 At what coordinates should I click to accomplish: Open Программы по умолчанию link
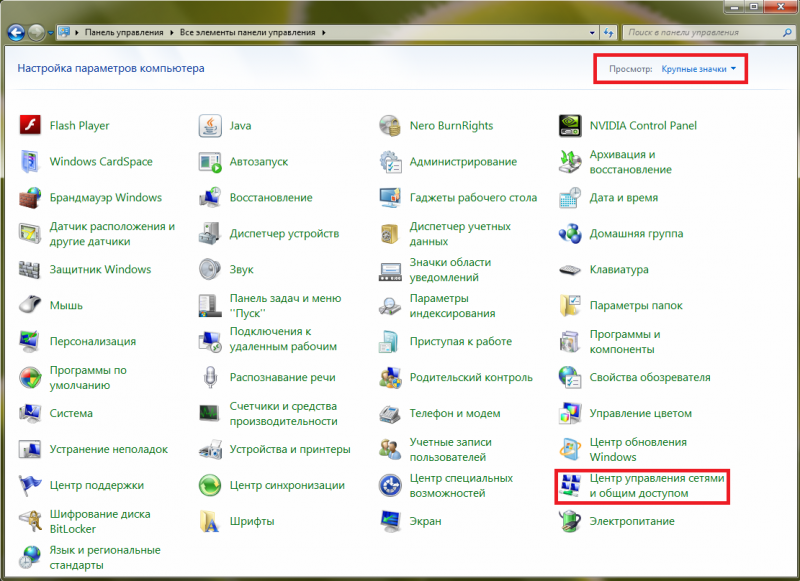(88, 377)
